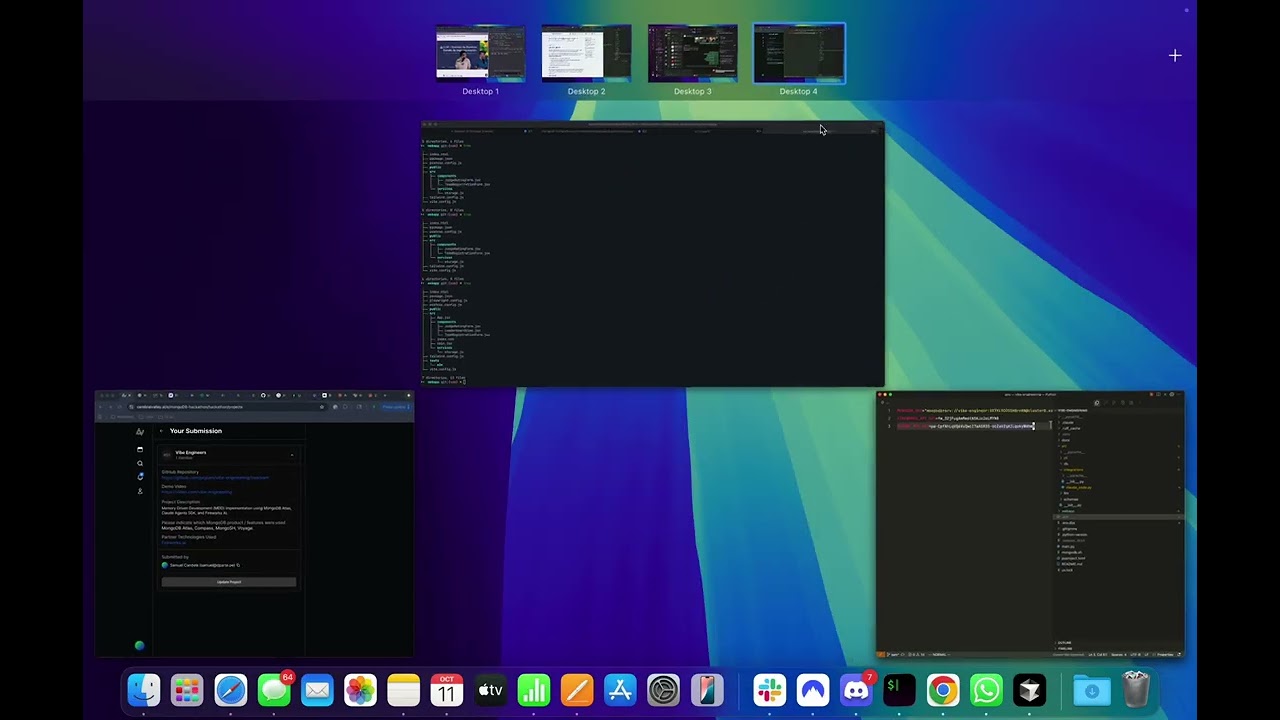Click Update Project button in browser window

(x=229, y=582)
